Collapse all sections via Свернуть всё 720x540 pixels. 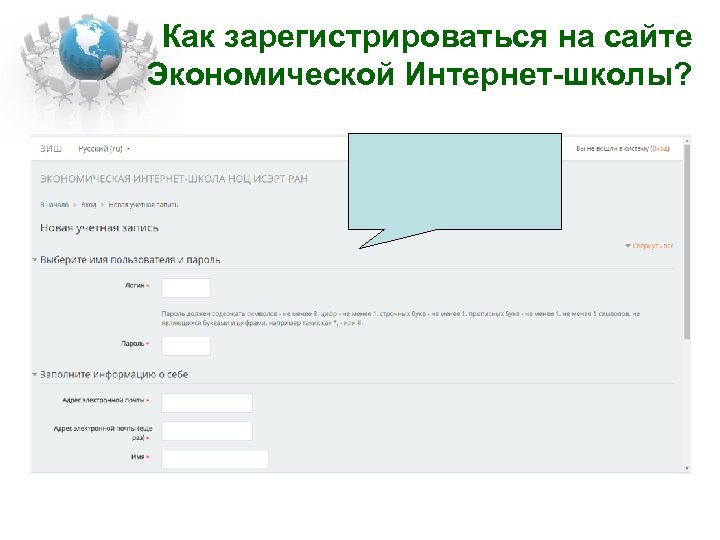coord(649,246)
